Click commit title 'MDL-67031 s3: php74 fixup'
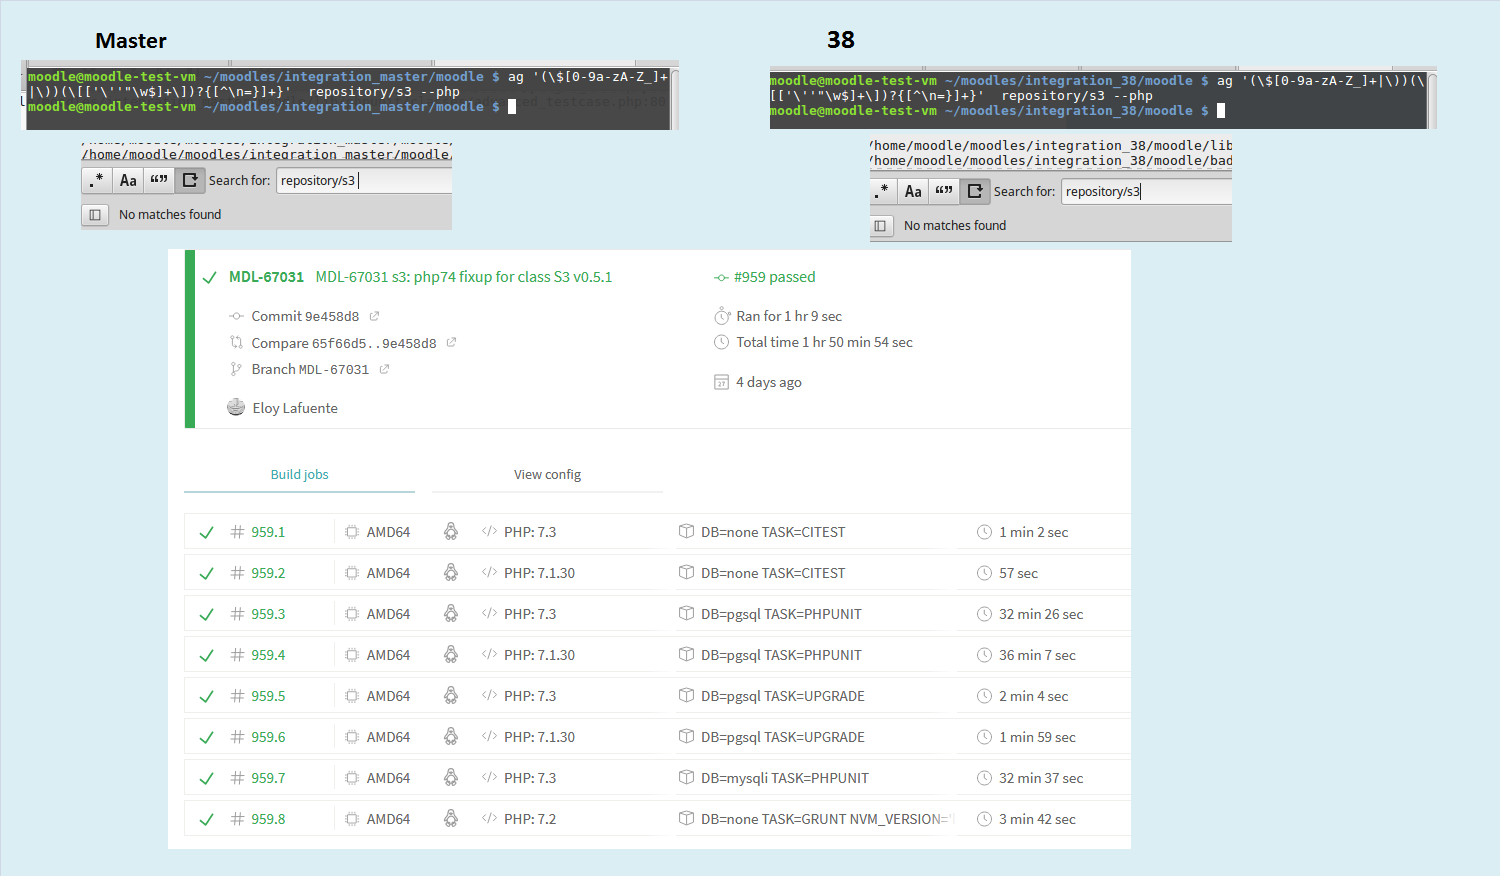 [x=464, y=277]
